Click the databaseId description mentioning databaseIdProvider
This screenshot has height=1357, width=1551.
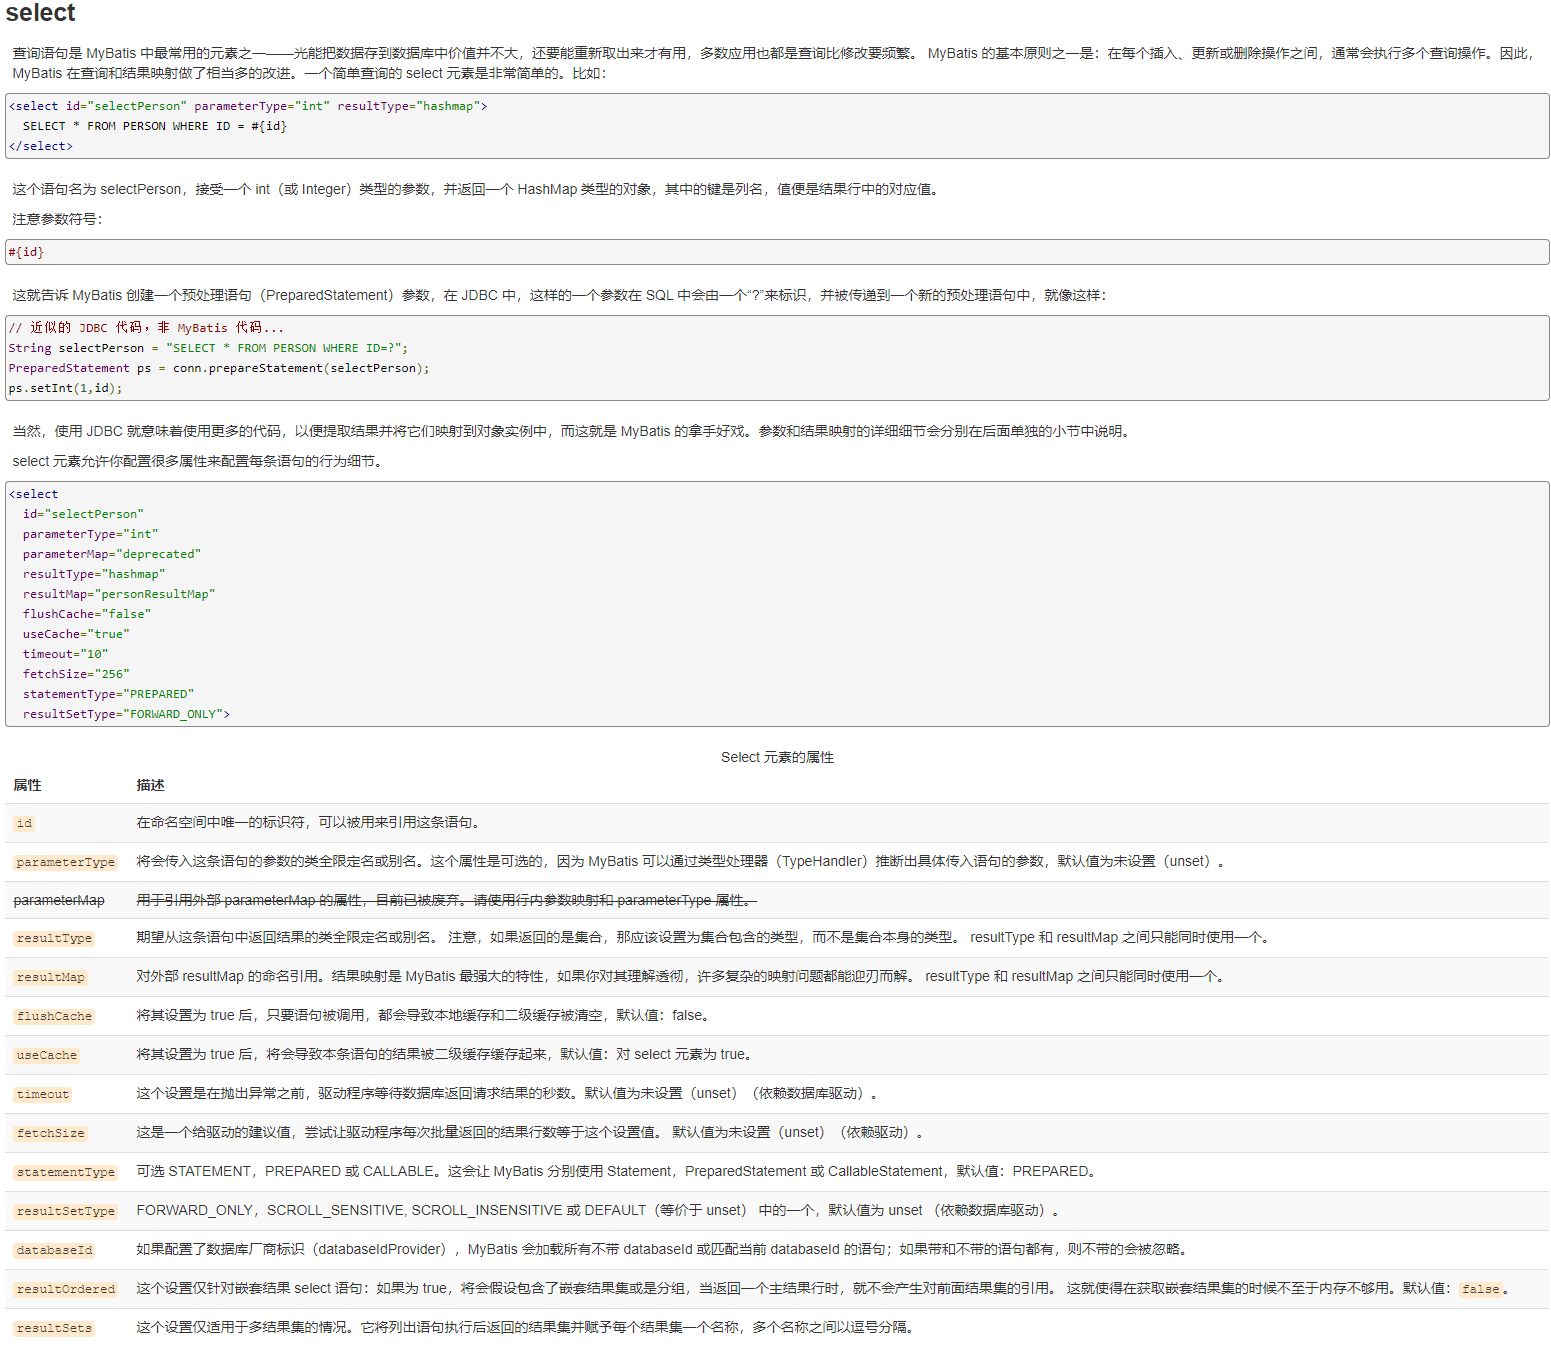(664, 1249)
